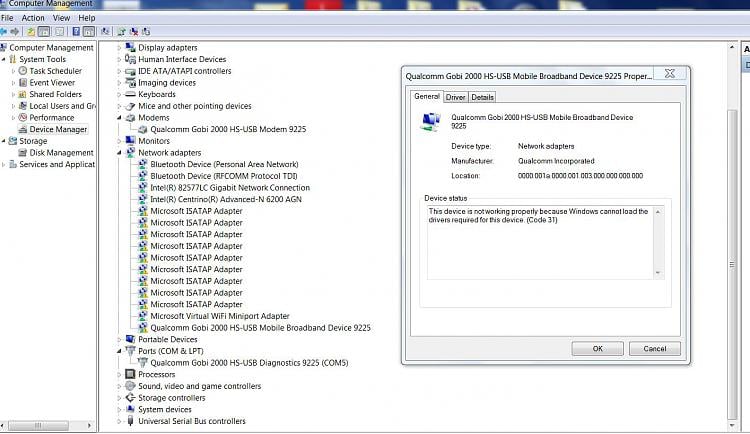Switch to General tab in Properties dialog
The image size is (750, 434).
427,96
